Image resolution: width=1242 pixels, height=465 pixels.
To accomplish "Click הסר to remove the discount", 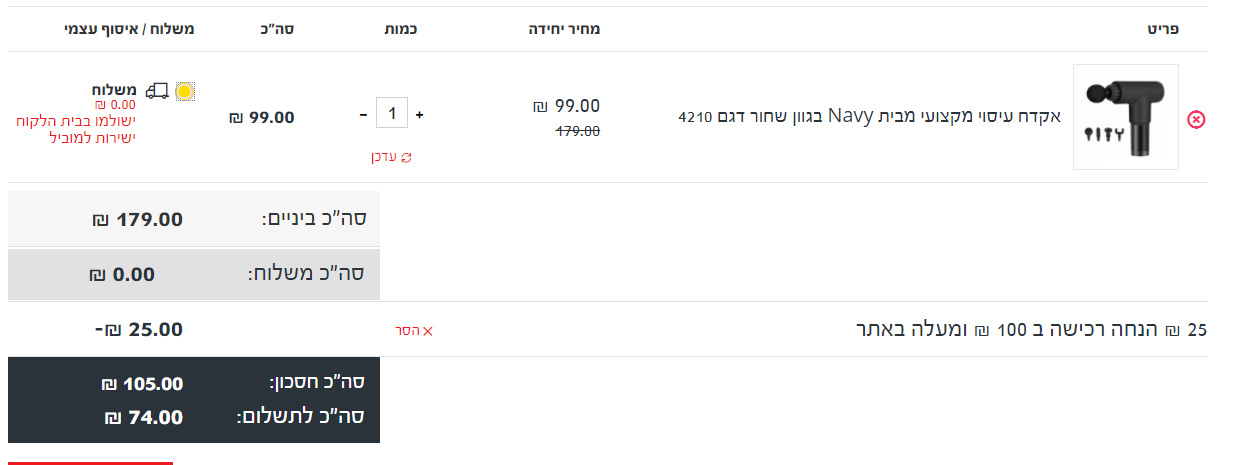I will click(x=408, y=331).
